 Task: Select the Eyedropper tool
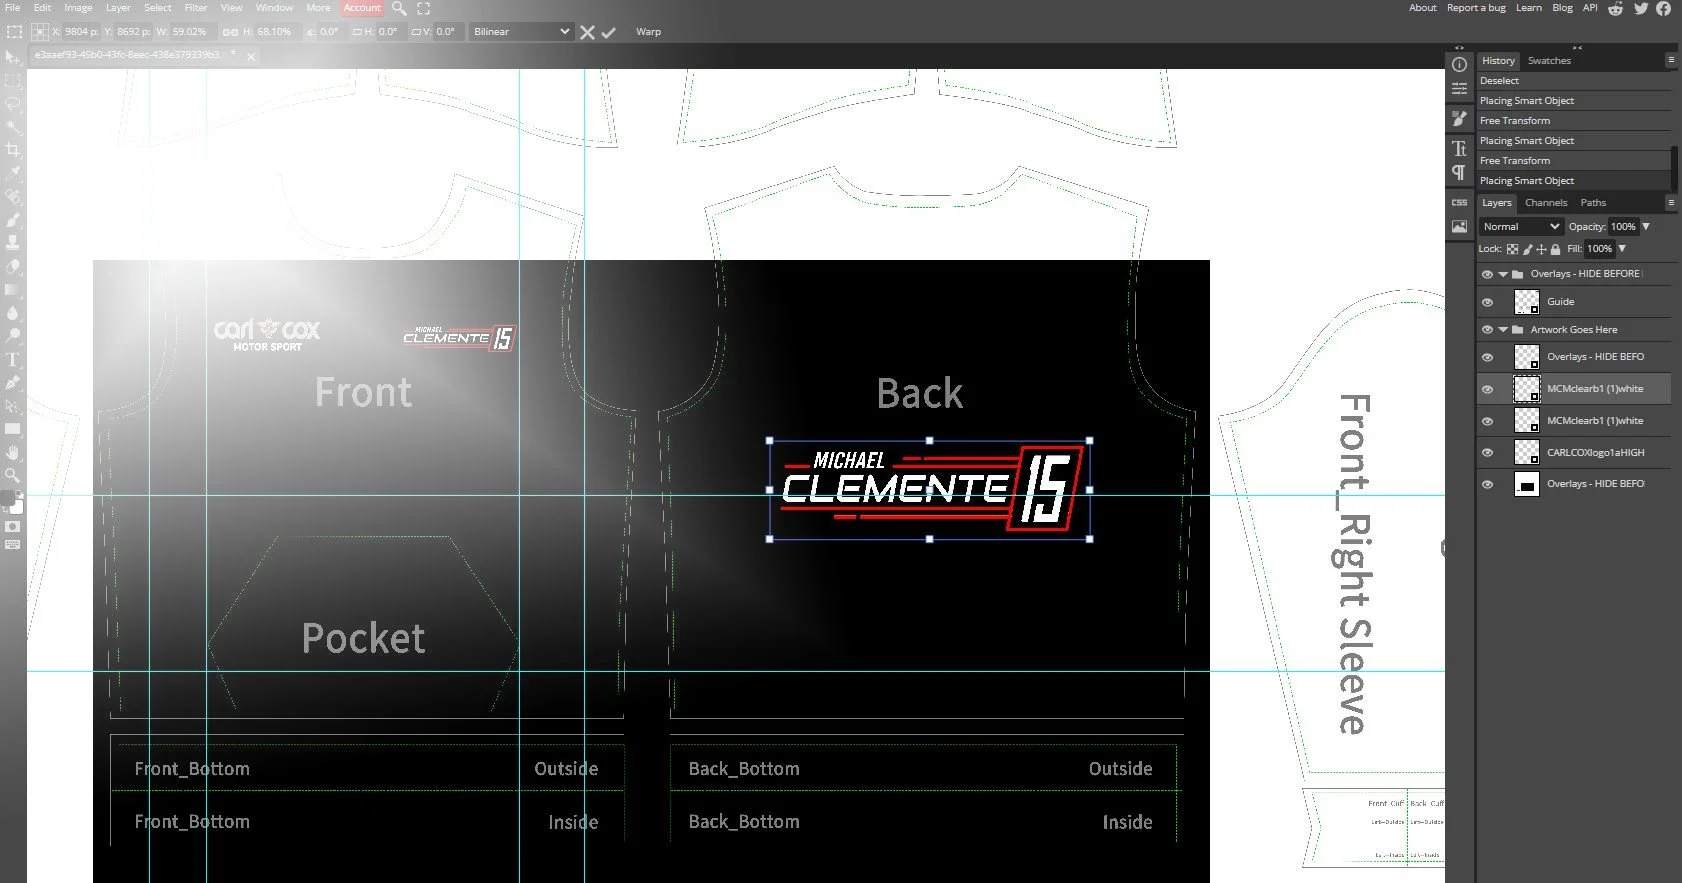click(13, 173)
